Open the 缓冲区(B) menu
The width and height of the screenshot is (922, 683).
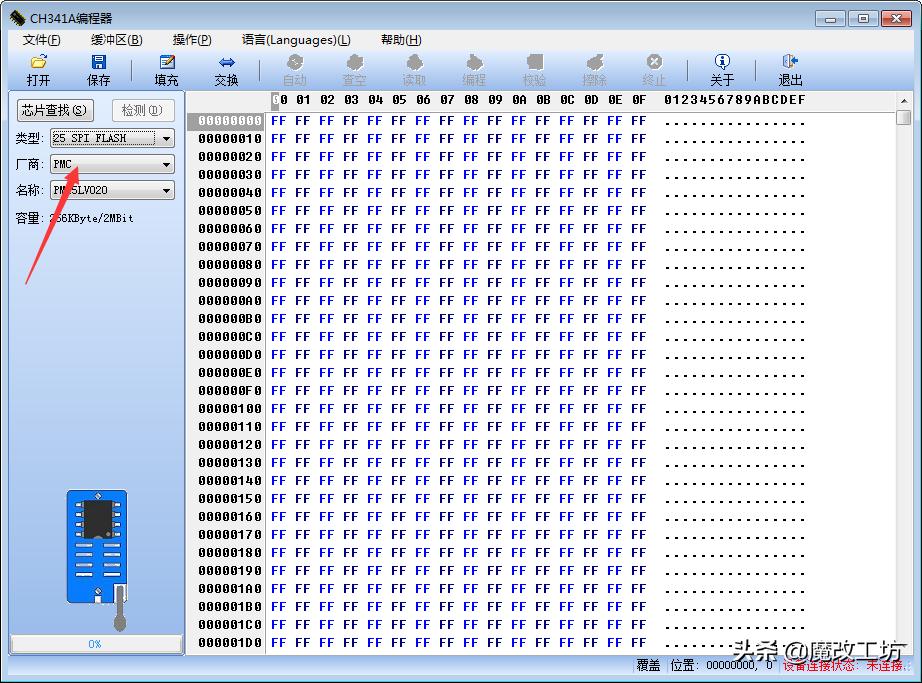[116, 40]
